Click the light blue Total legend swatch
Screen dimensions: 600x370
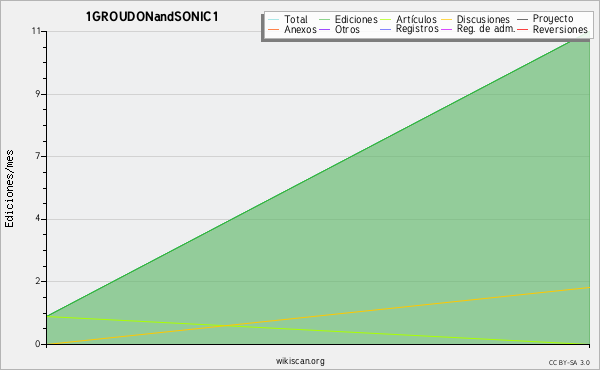tap(274, 20)
